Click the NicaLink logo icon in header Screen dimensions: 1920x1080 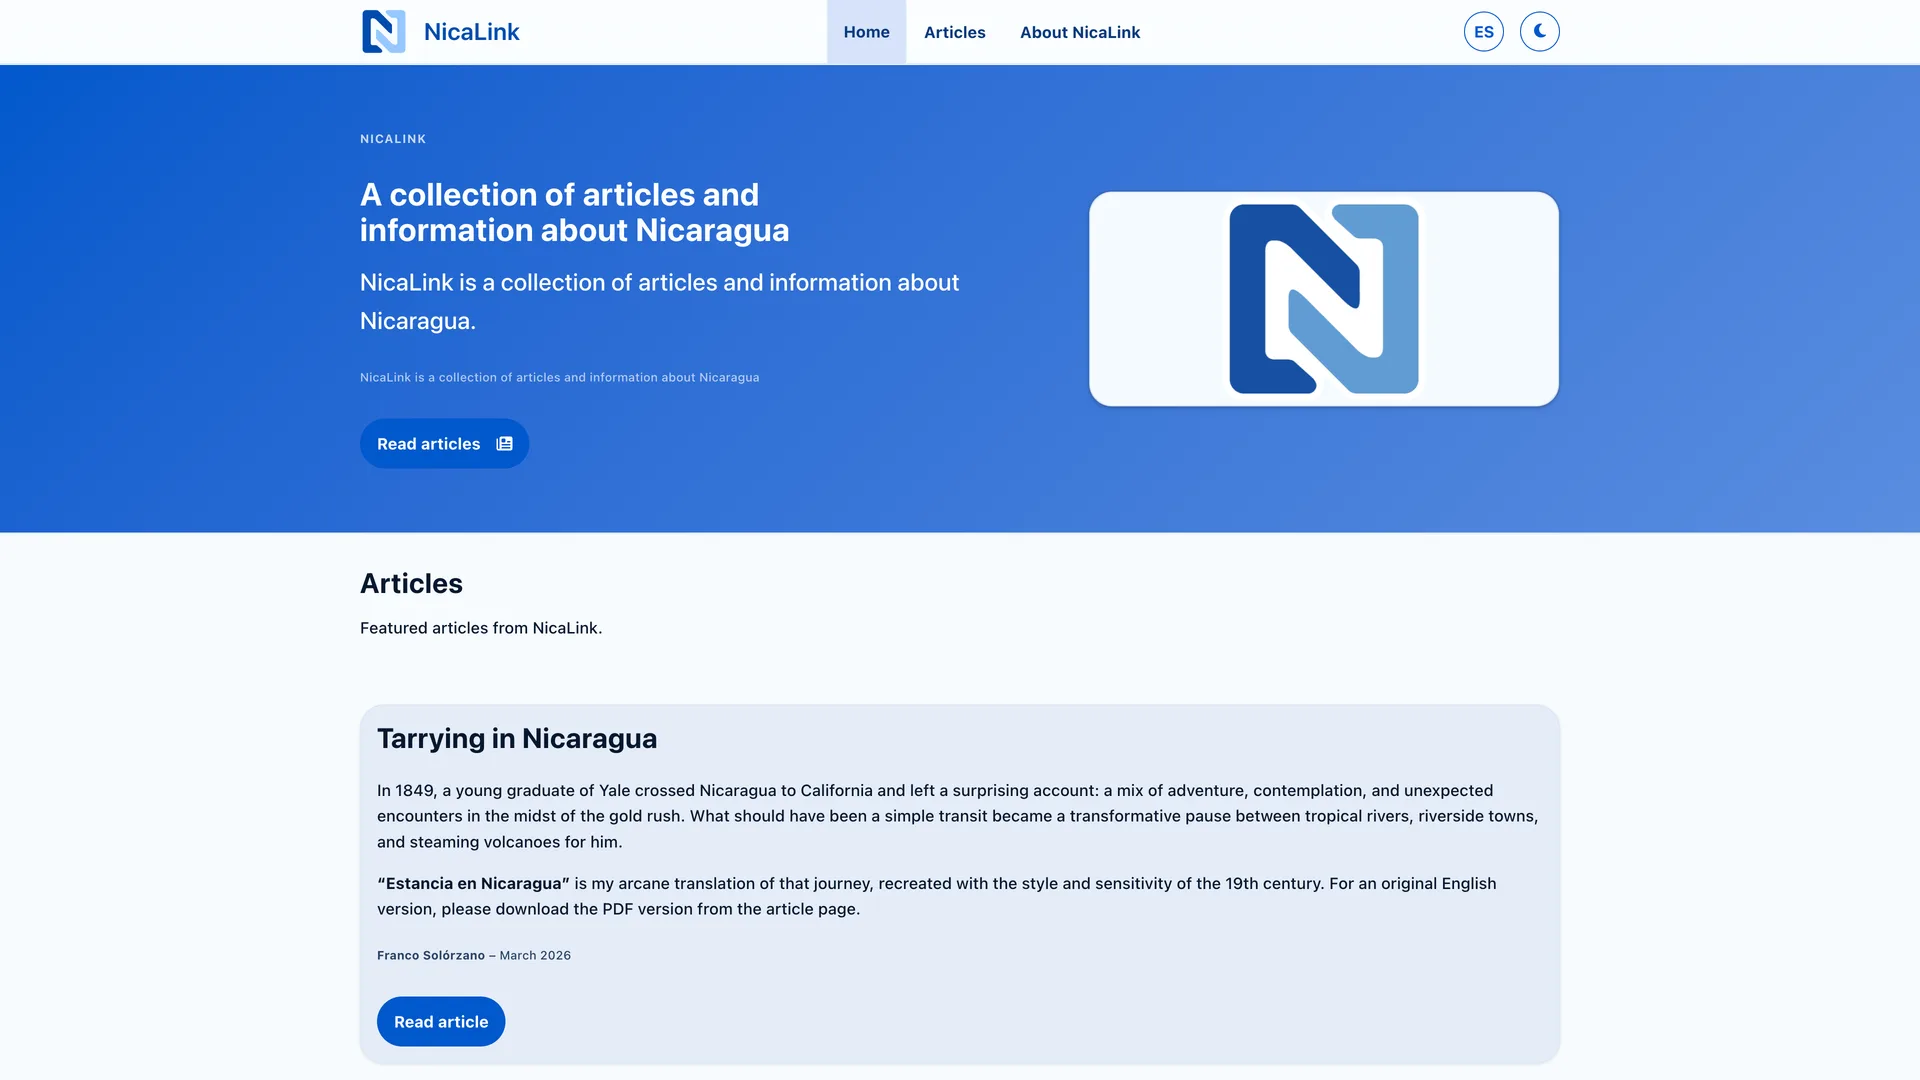point(383,31)
